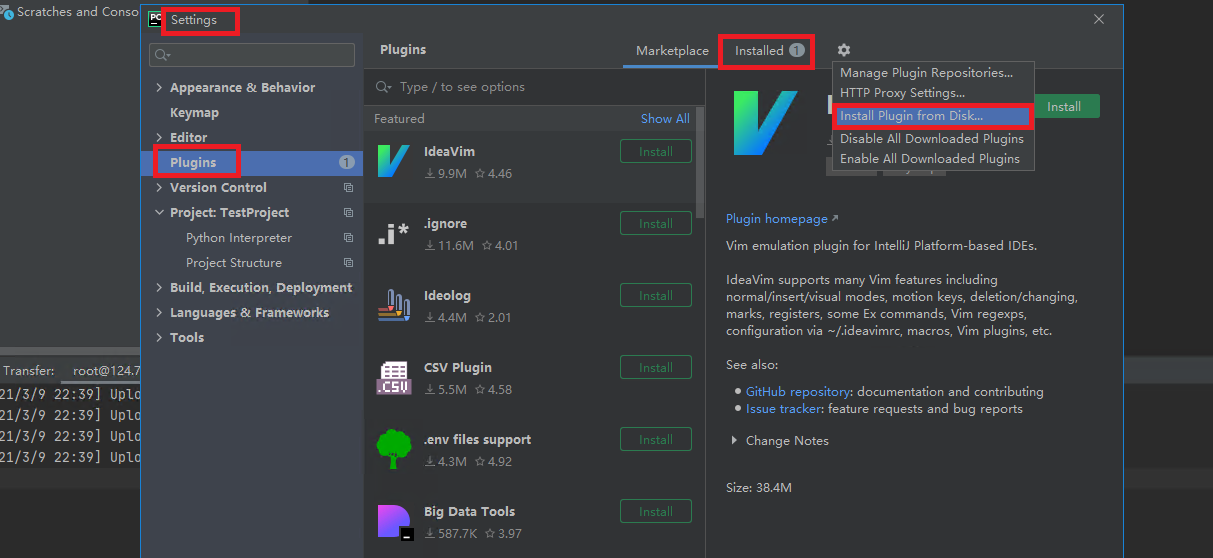Click the settings search input field

tap(252, 55)
